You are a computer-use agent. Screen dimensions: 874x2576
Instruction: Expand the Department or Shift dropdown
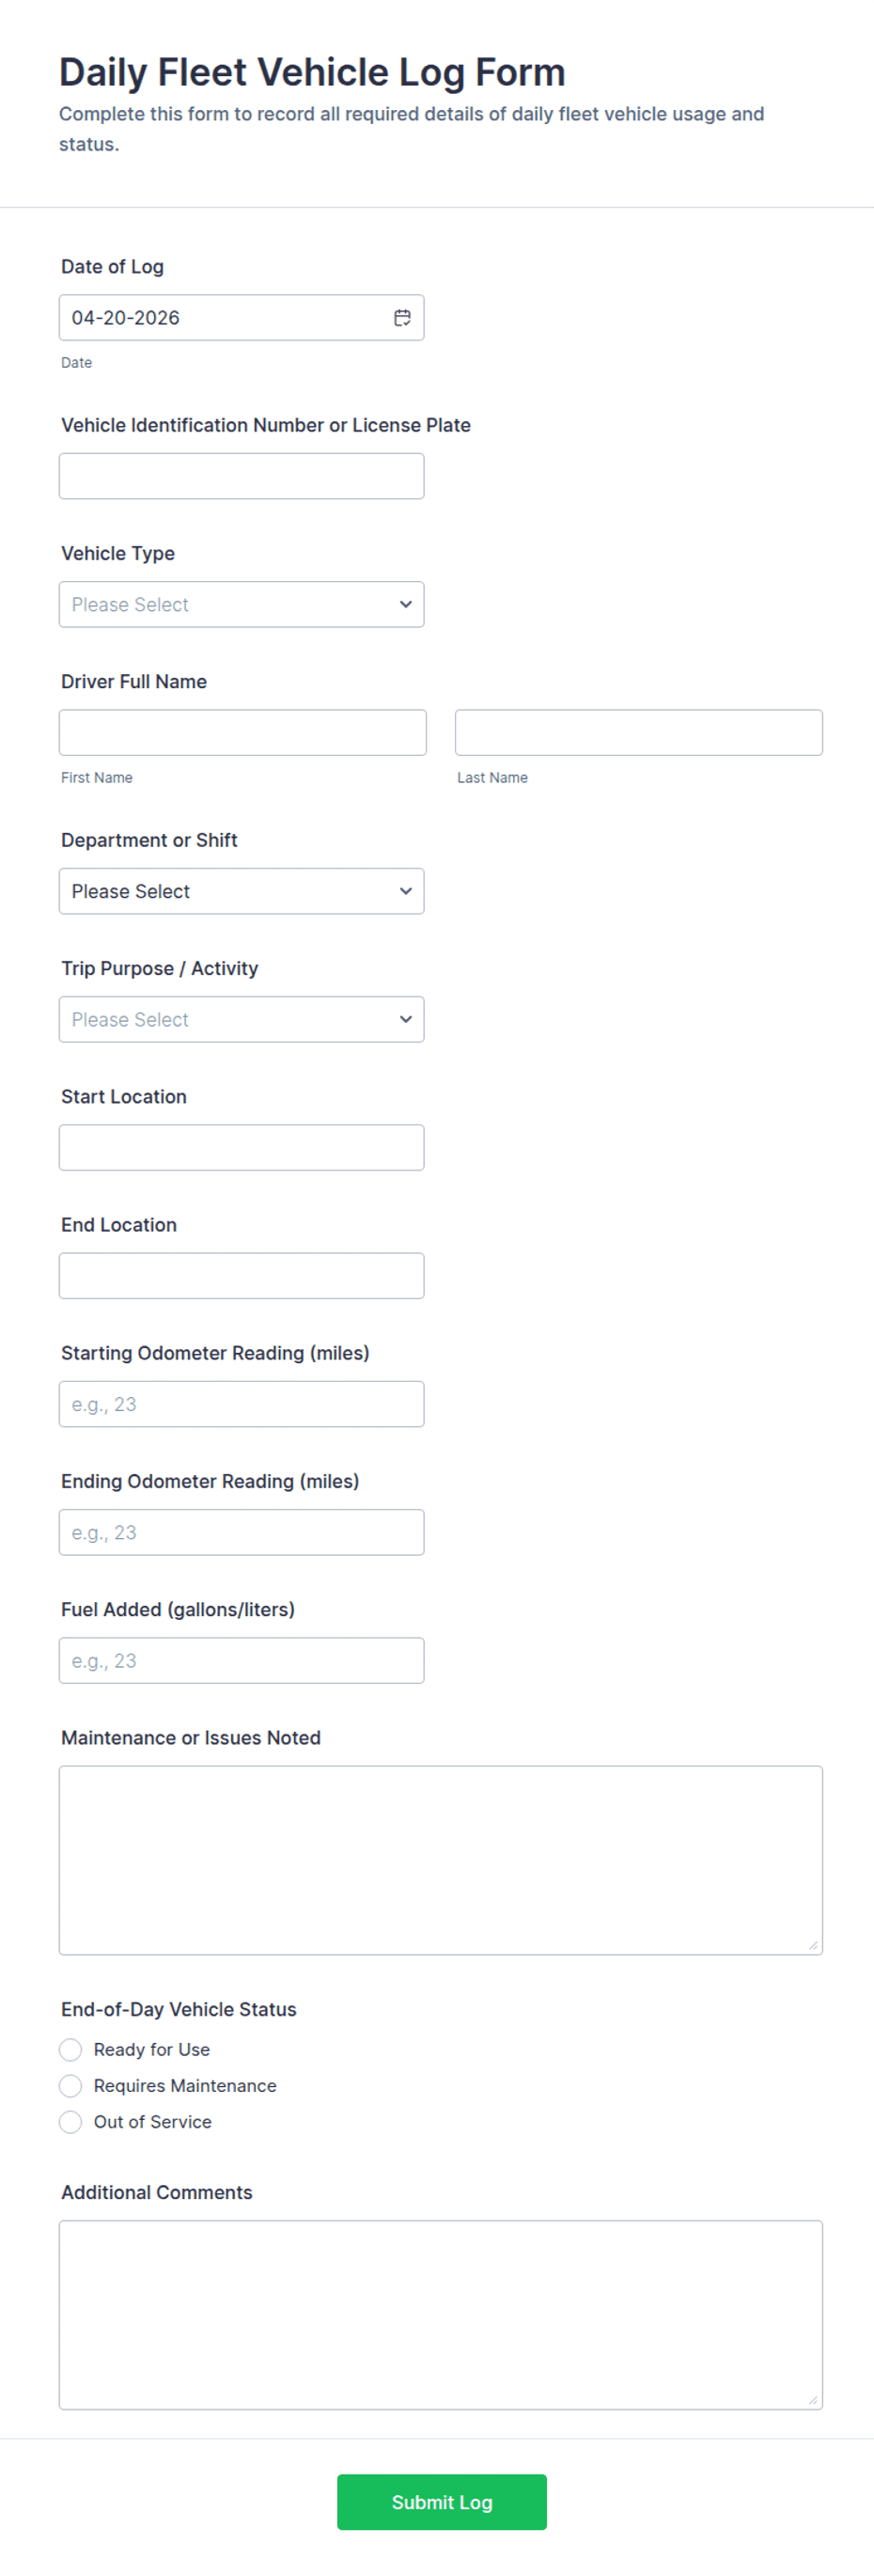point(241,891)
